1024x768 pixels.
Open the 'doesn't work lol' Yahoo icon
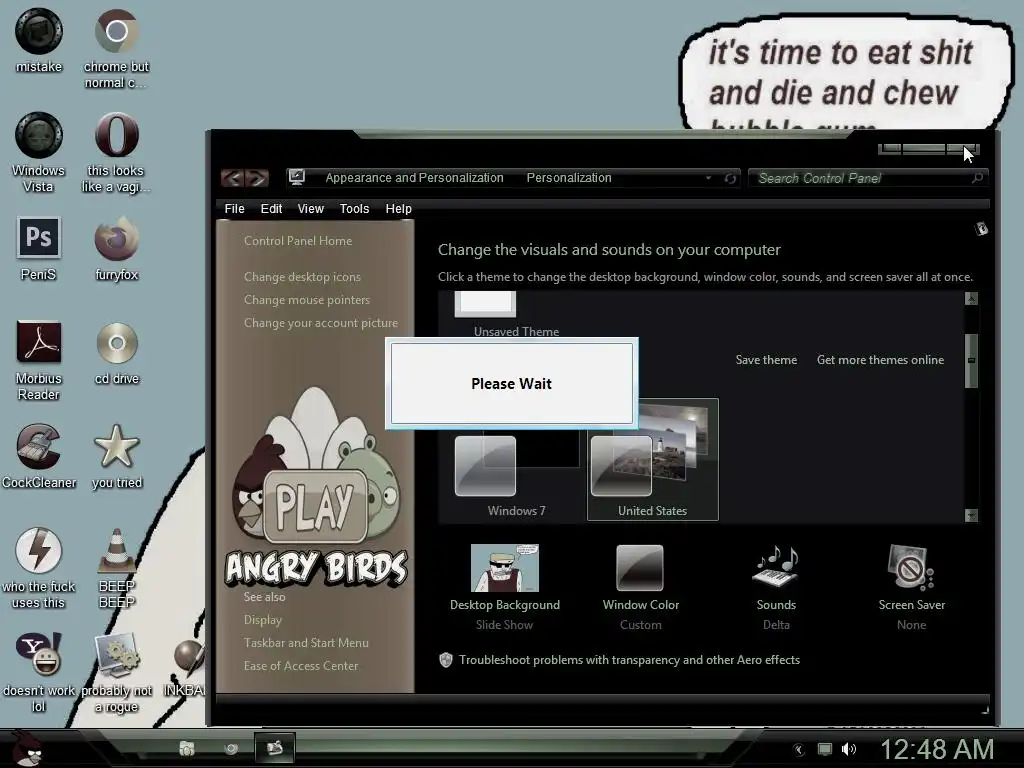pyautogui.click(x=39, y=673)
